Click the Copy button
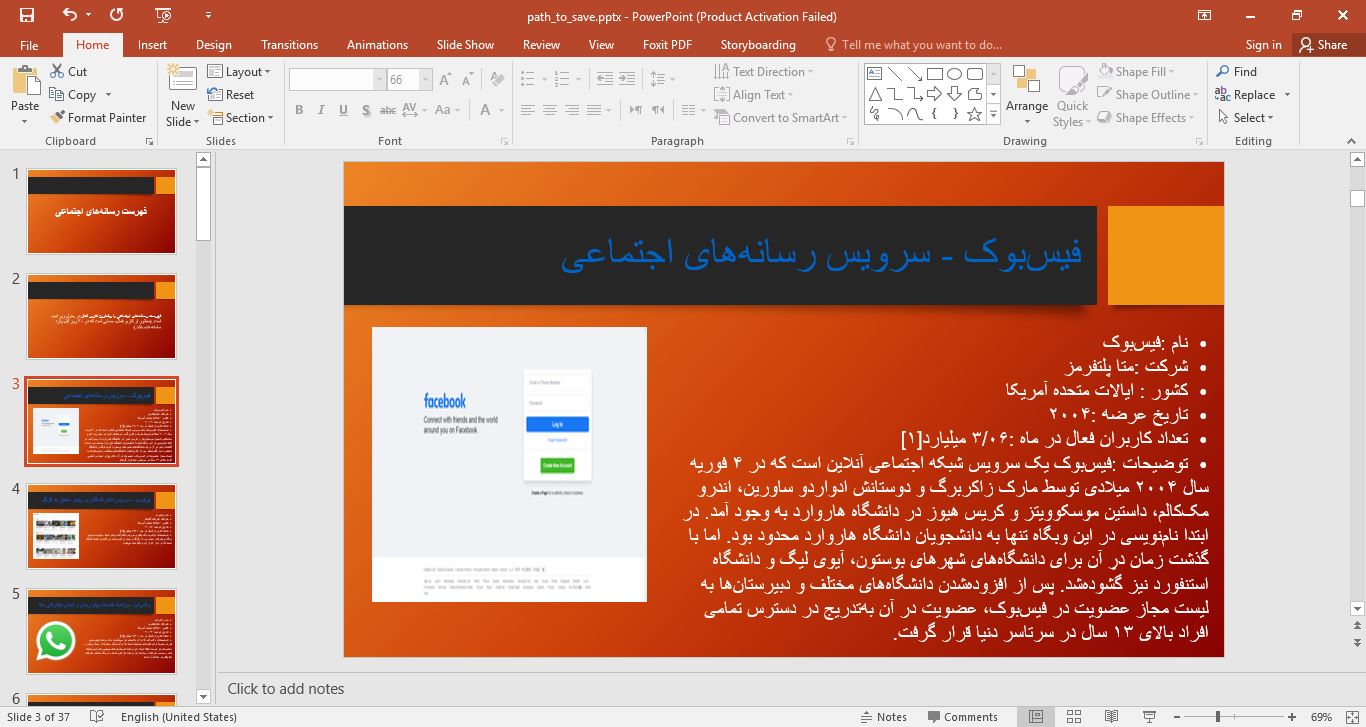Image resolution: width=1366 pixels, height=727 pixels. pyautogui.click(x=73, y=95)
